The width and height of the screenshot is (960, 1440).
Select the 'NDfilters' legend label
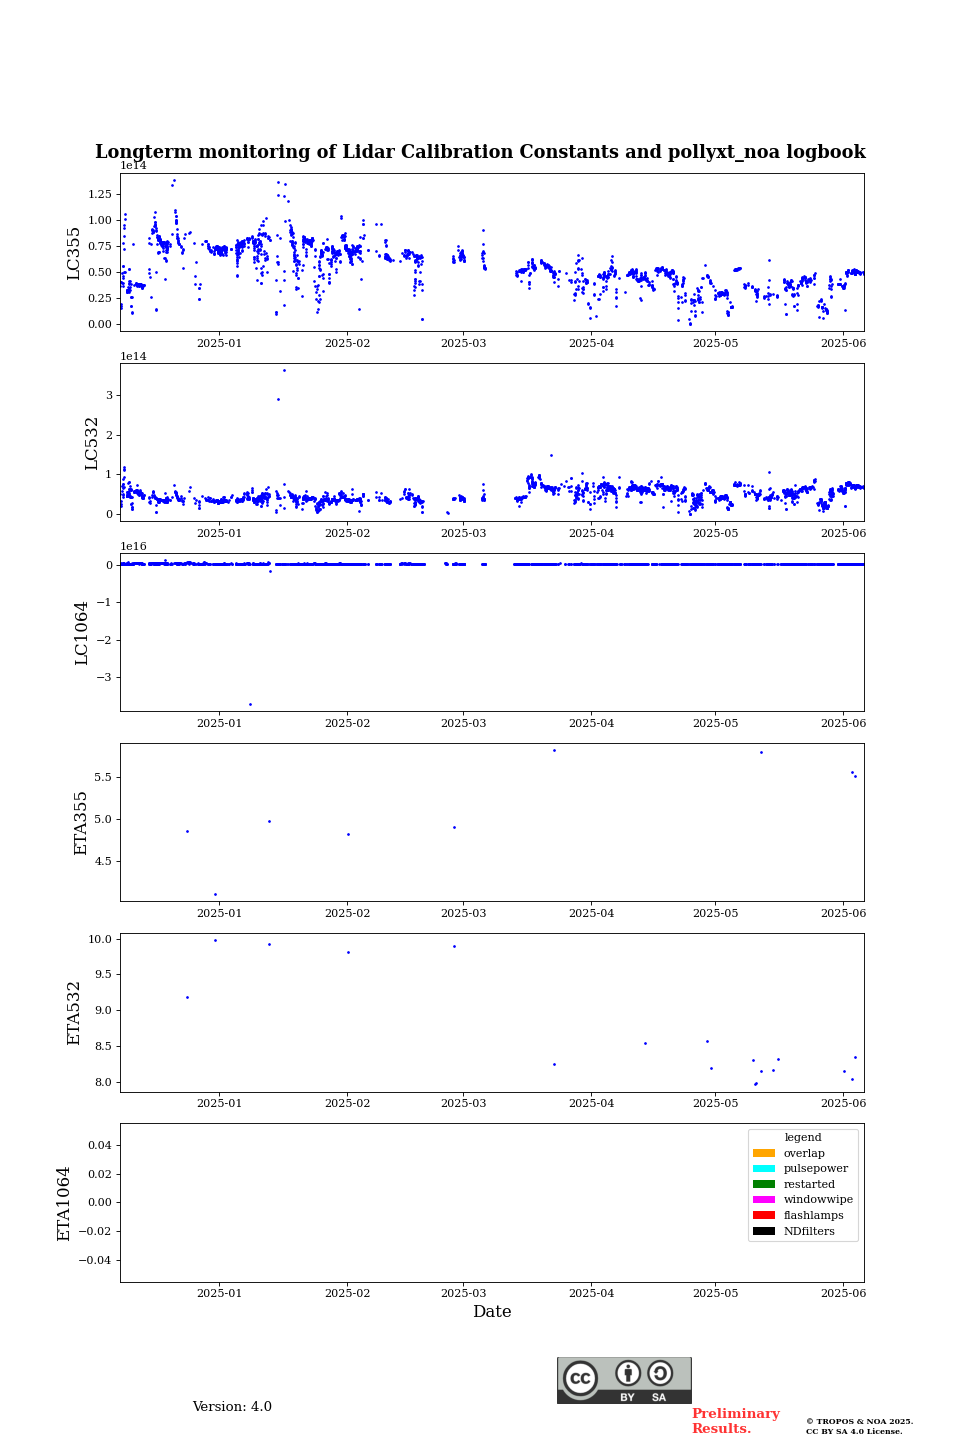pos(809,1231)
